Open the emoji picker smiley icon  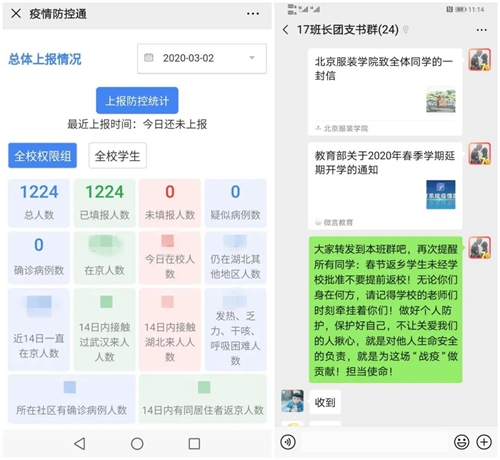(462, 442)
